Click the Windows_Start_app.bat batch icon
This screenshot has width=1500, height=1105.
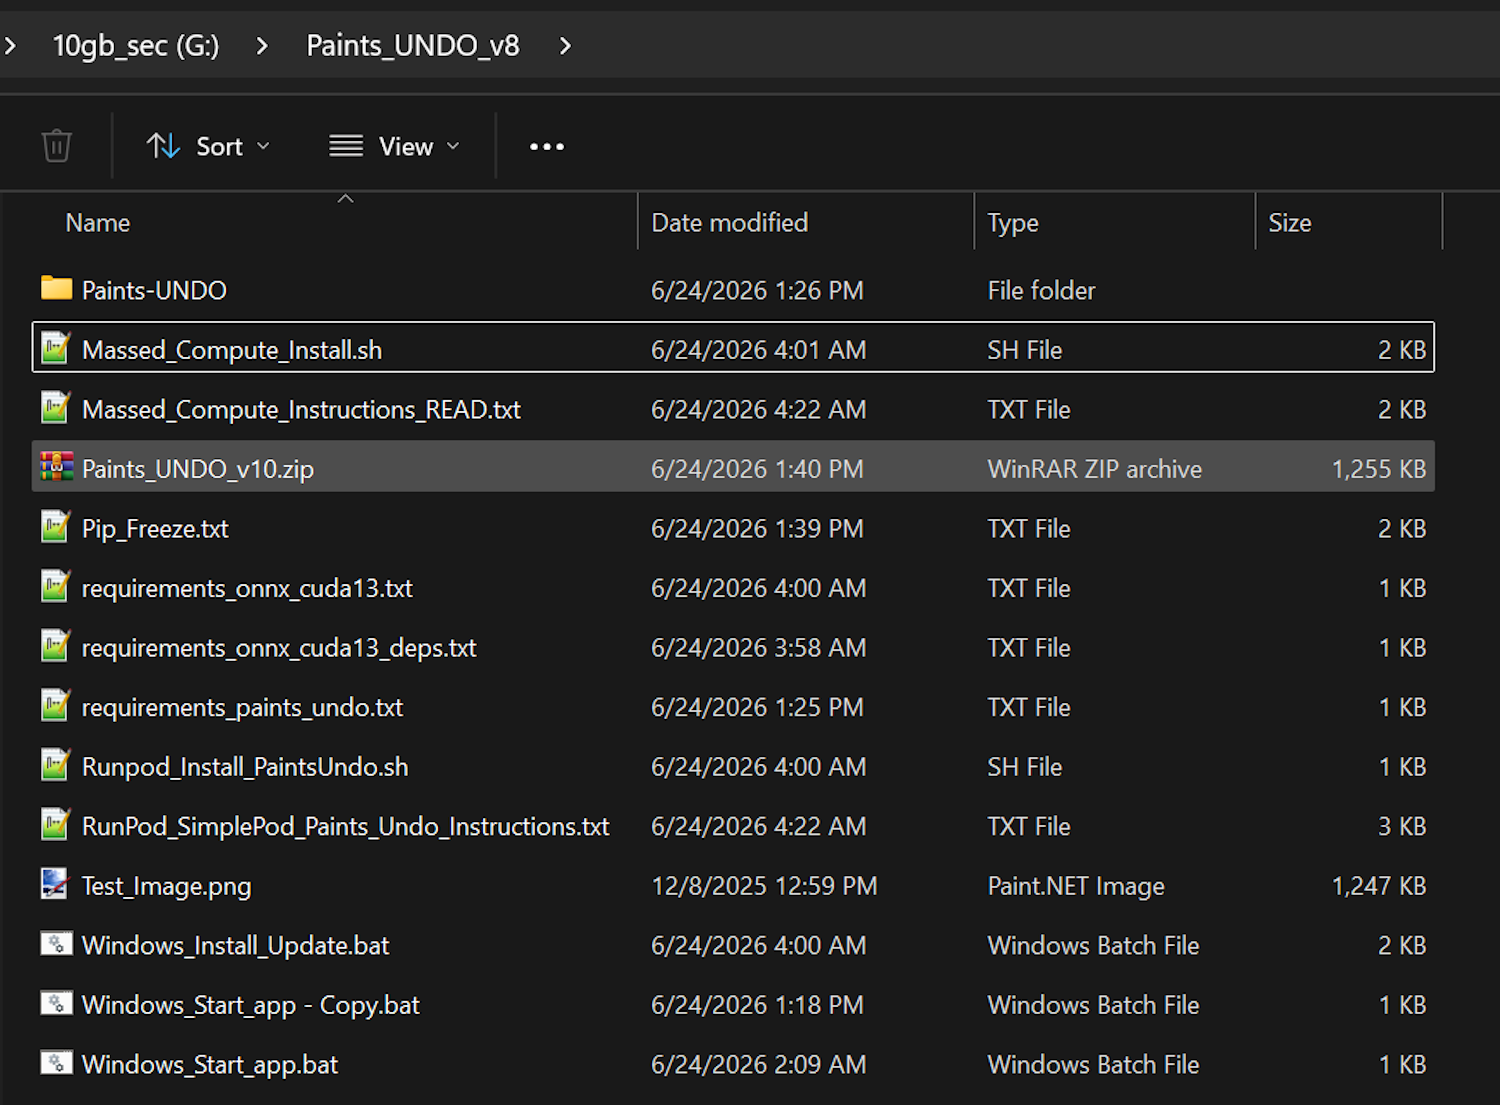56,1063
